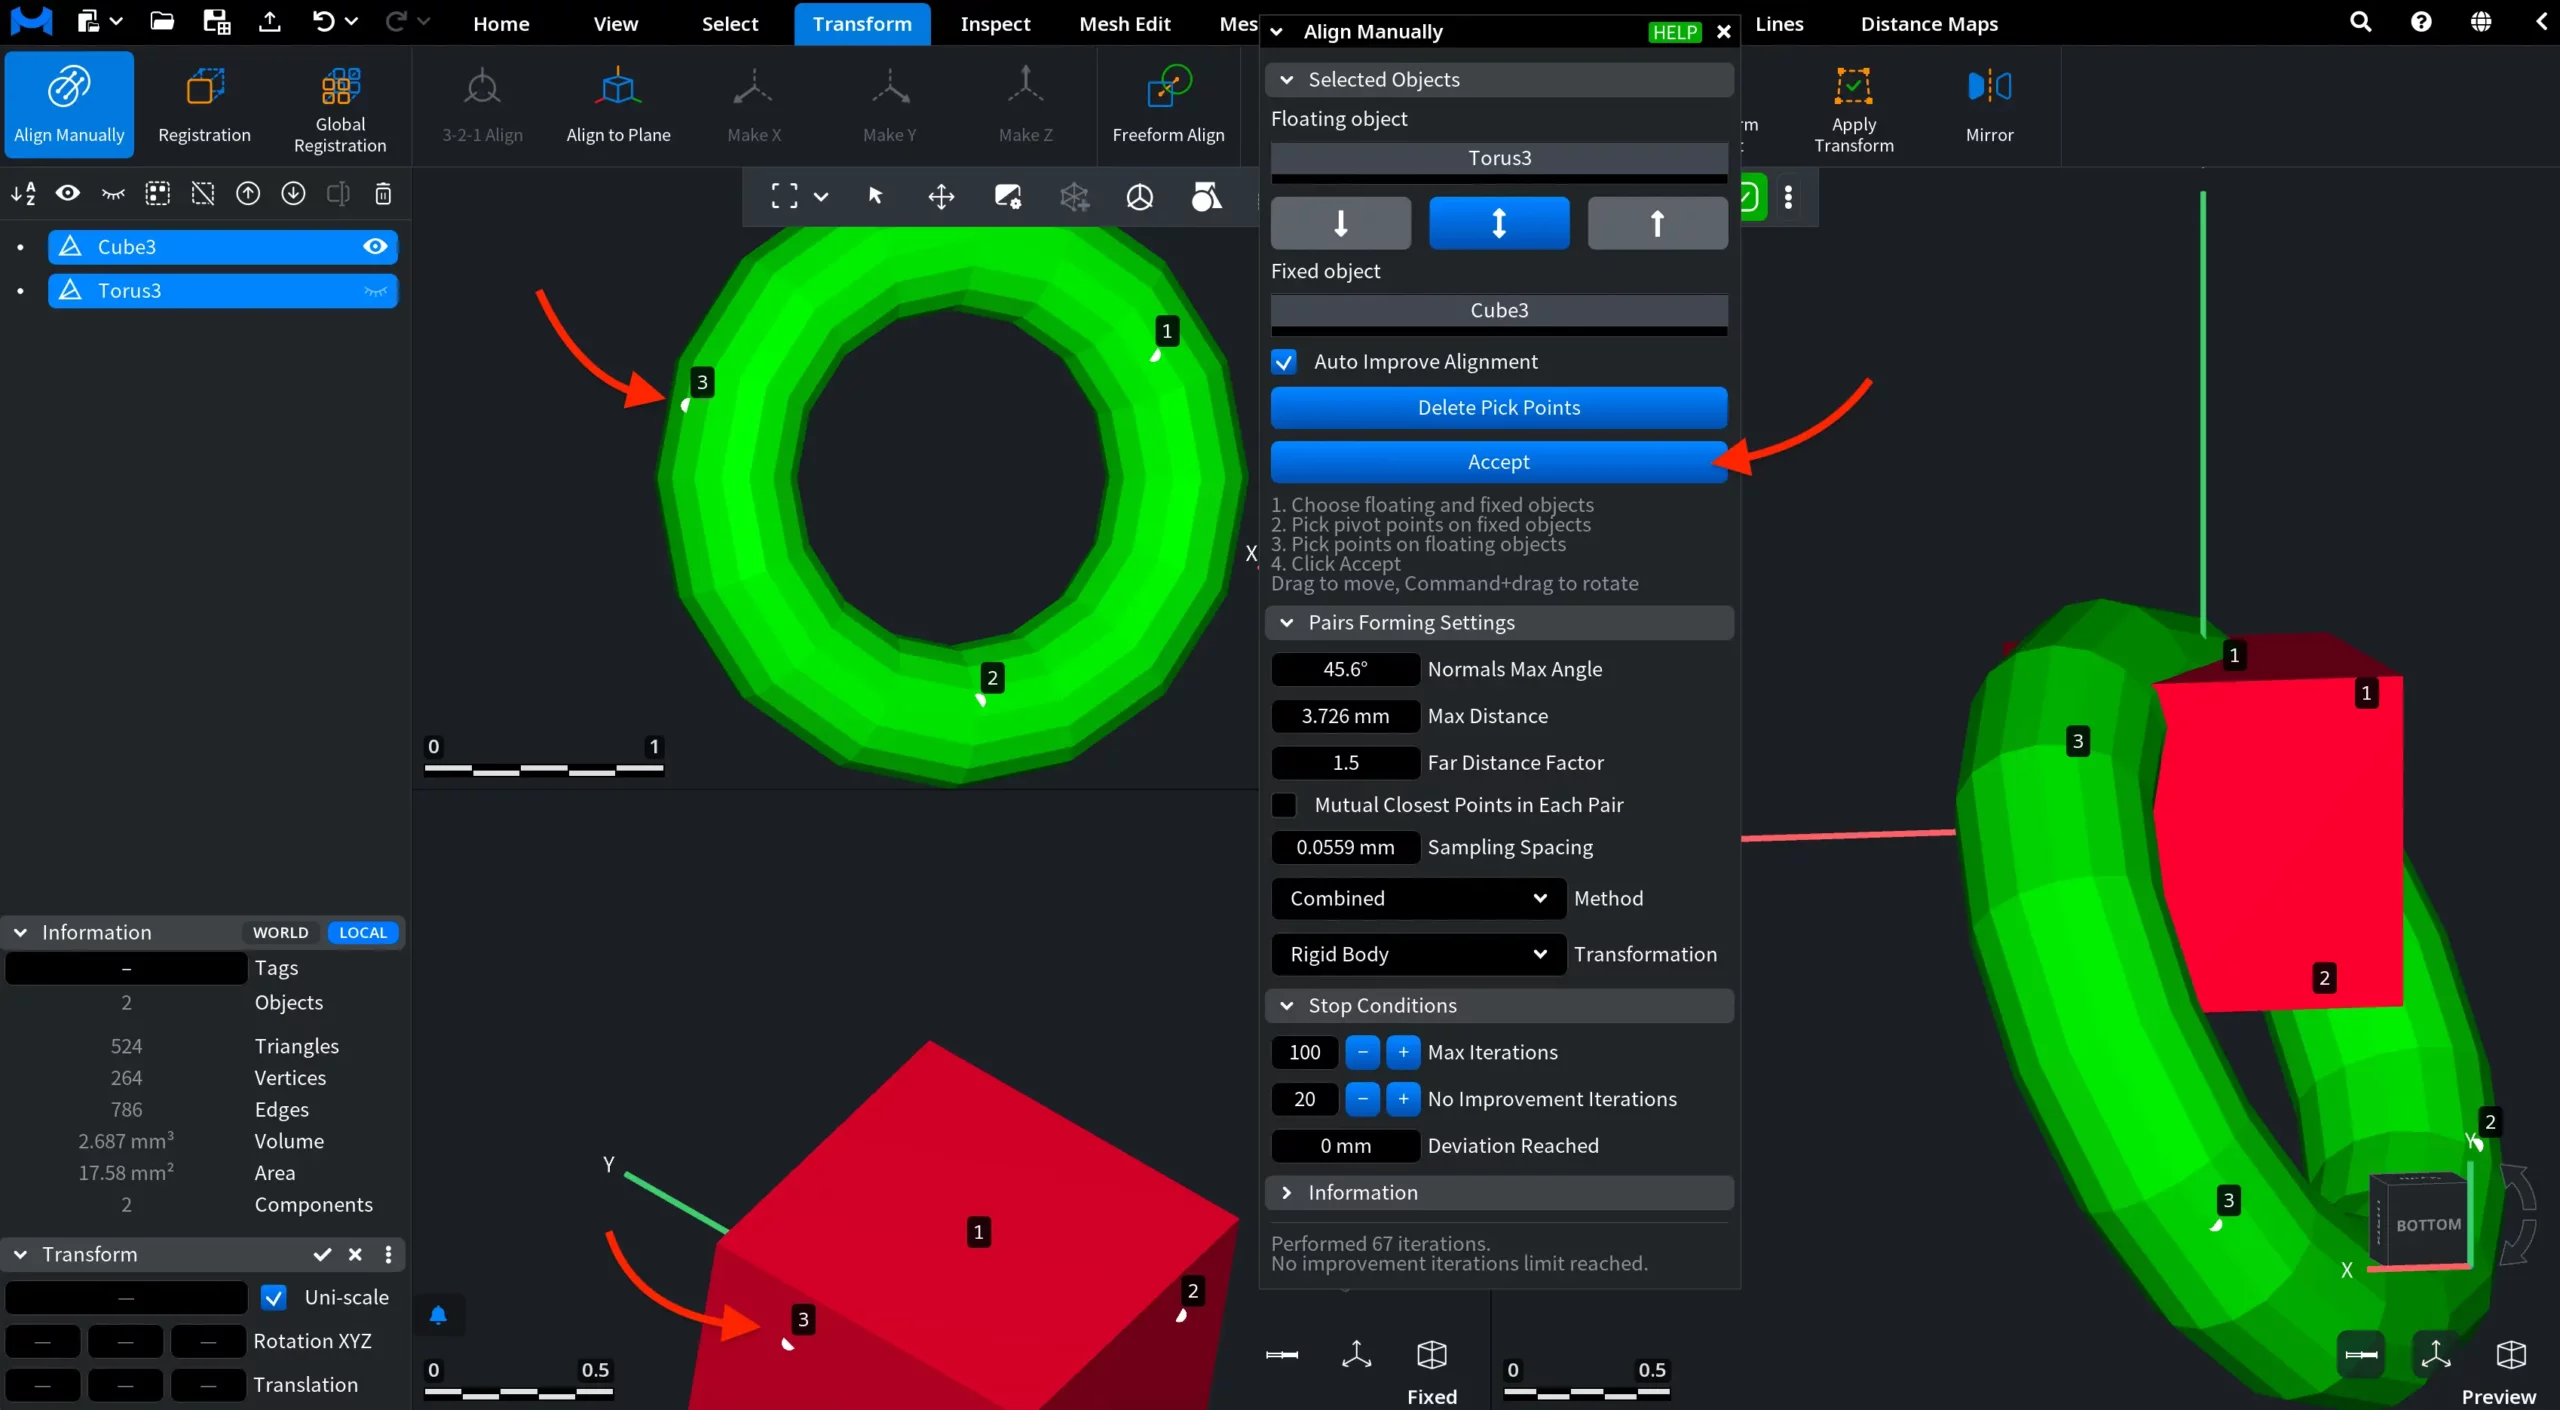Open the Distance Maps tab
Viewport: 2560px width, 1410px height.
coord(1929,24)
